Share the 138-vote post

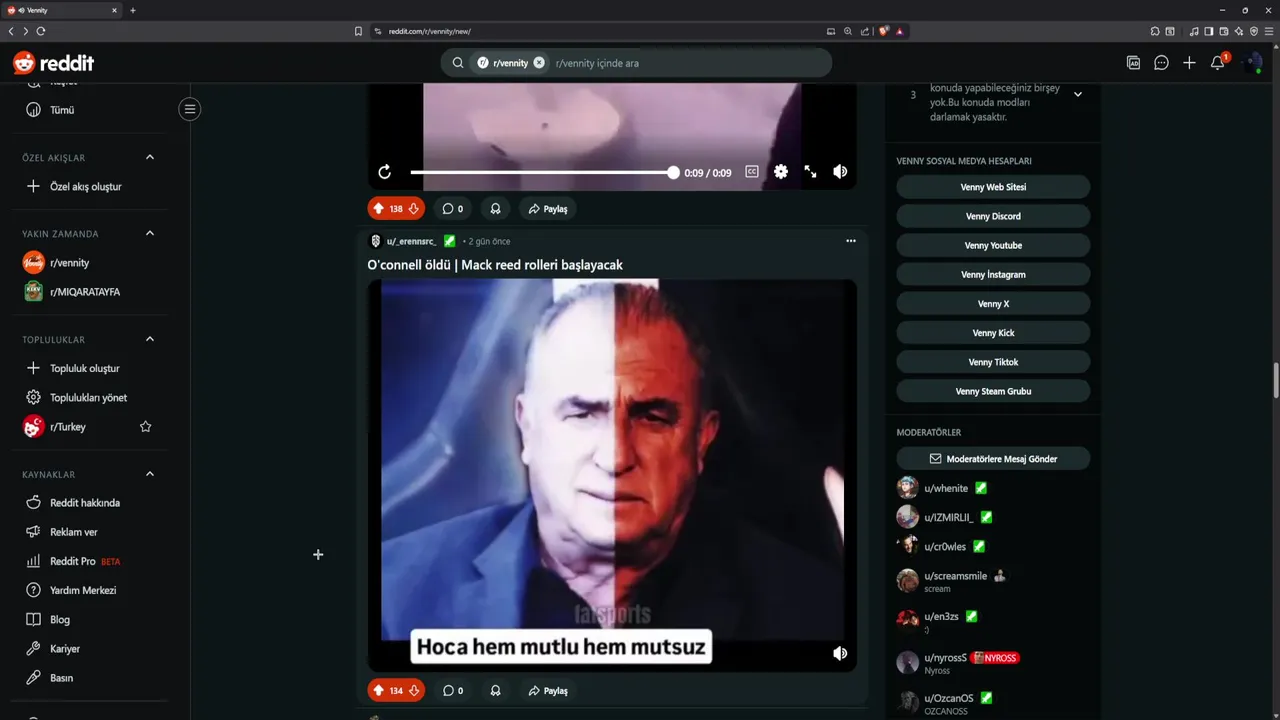pyautogui.click(x=548, y=209)
